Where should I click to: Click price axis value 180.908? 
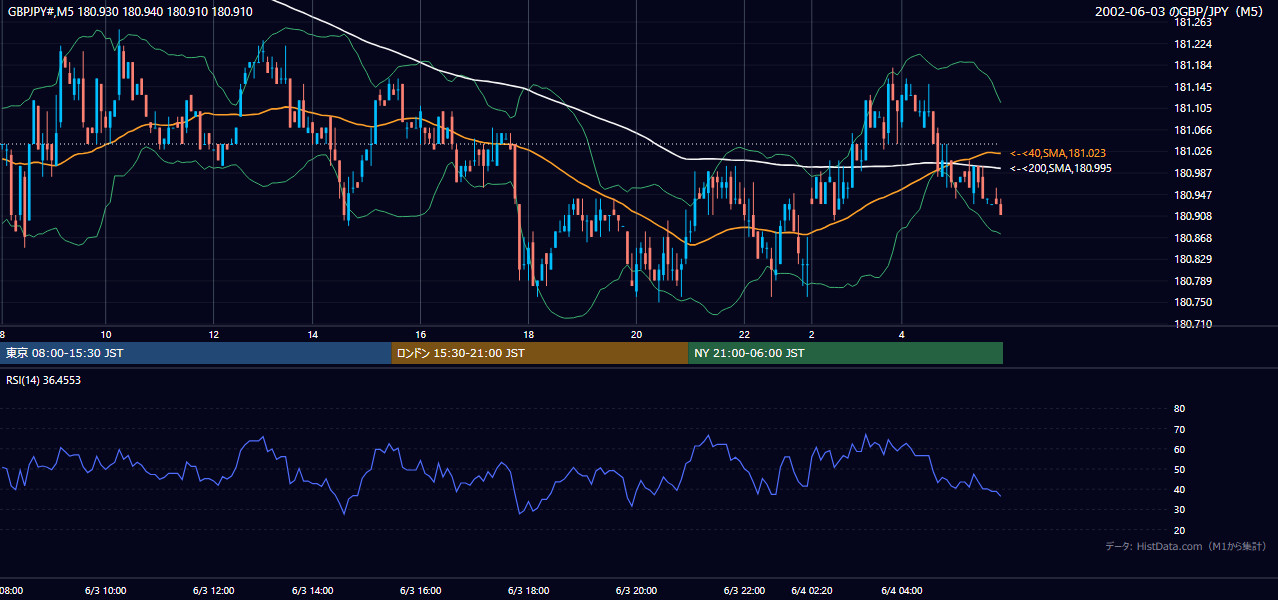[x=1193, y=216]
